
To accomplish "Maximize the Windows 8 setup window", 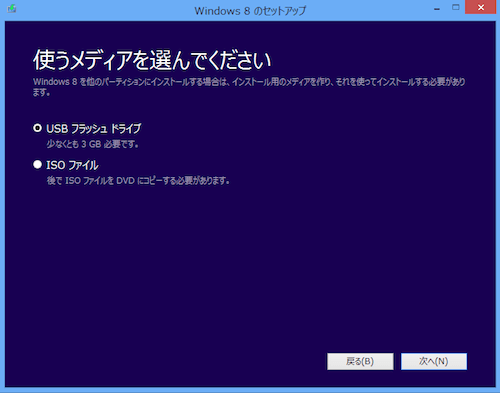I will tap(455, 7).
